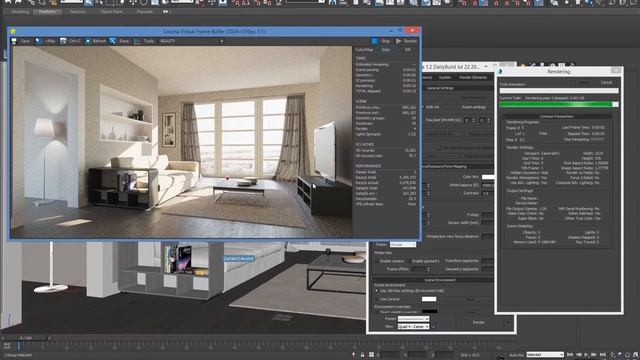Click the Refresh icon in frame buffer toolbar
Screen dimensions: 640x360
click(x=88, y=41)
